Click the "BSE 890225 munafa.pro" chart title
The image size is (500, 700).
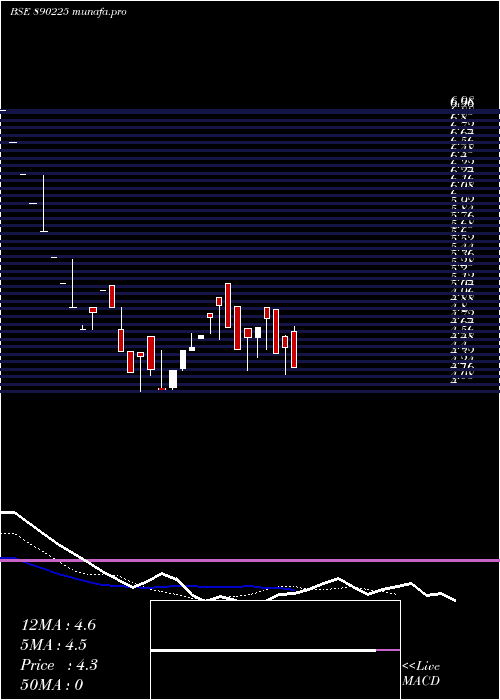(68, 12)
